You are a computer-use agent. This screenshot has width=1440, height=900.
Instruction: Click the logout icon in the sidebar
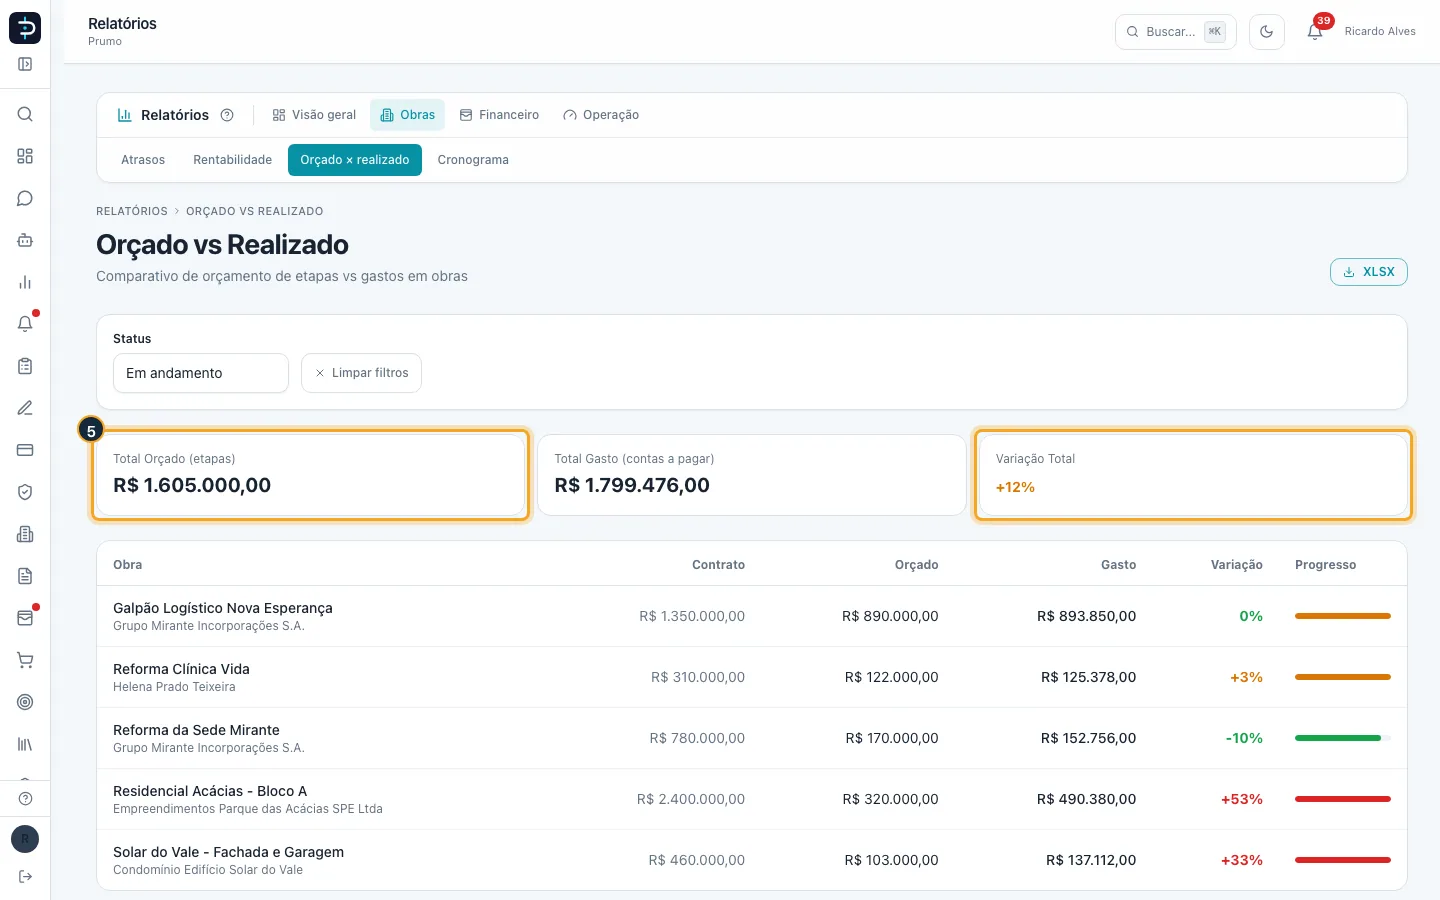tap(25, 876)
